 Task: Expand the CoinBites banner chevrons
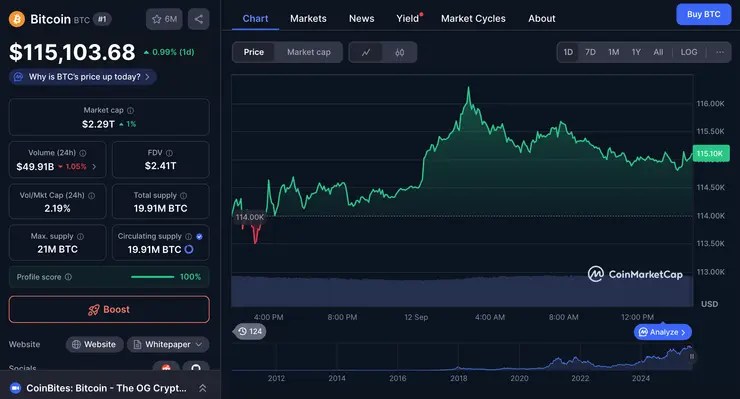coord(202,388)
